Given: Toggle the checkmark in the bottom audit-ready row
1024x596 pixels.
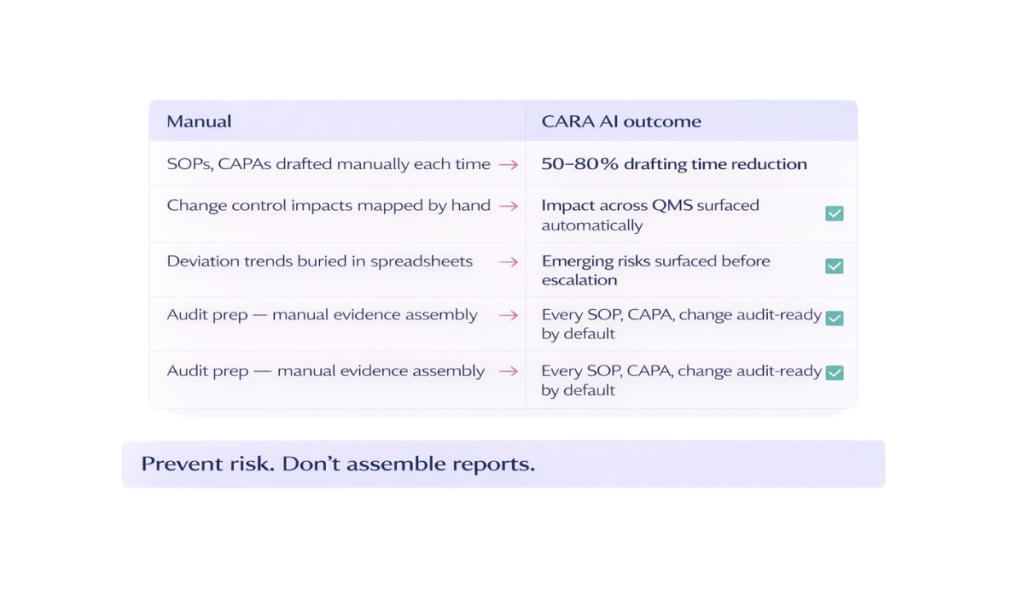Looking at the screenshot, I should (834, 373).
